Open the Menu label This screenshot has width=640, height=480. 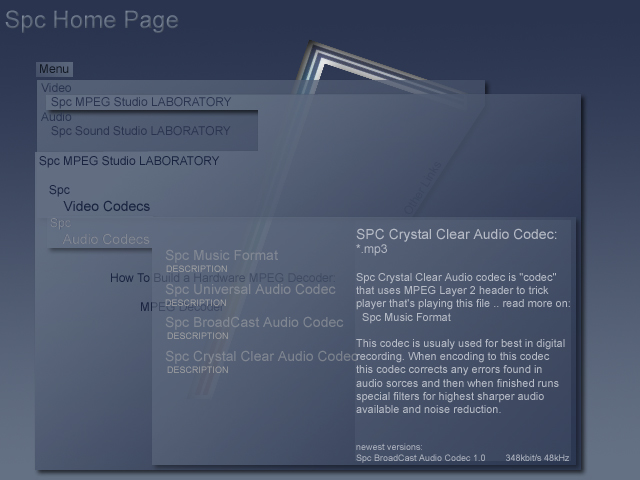[54, 69]
